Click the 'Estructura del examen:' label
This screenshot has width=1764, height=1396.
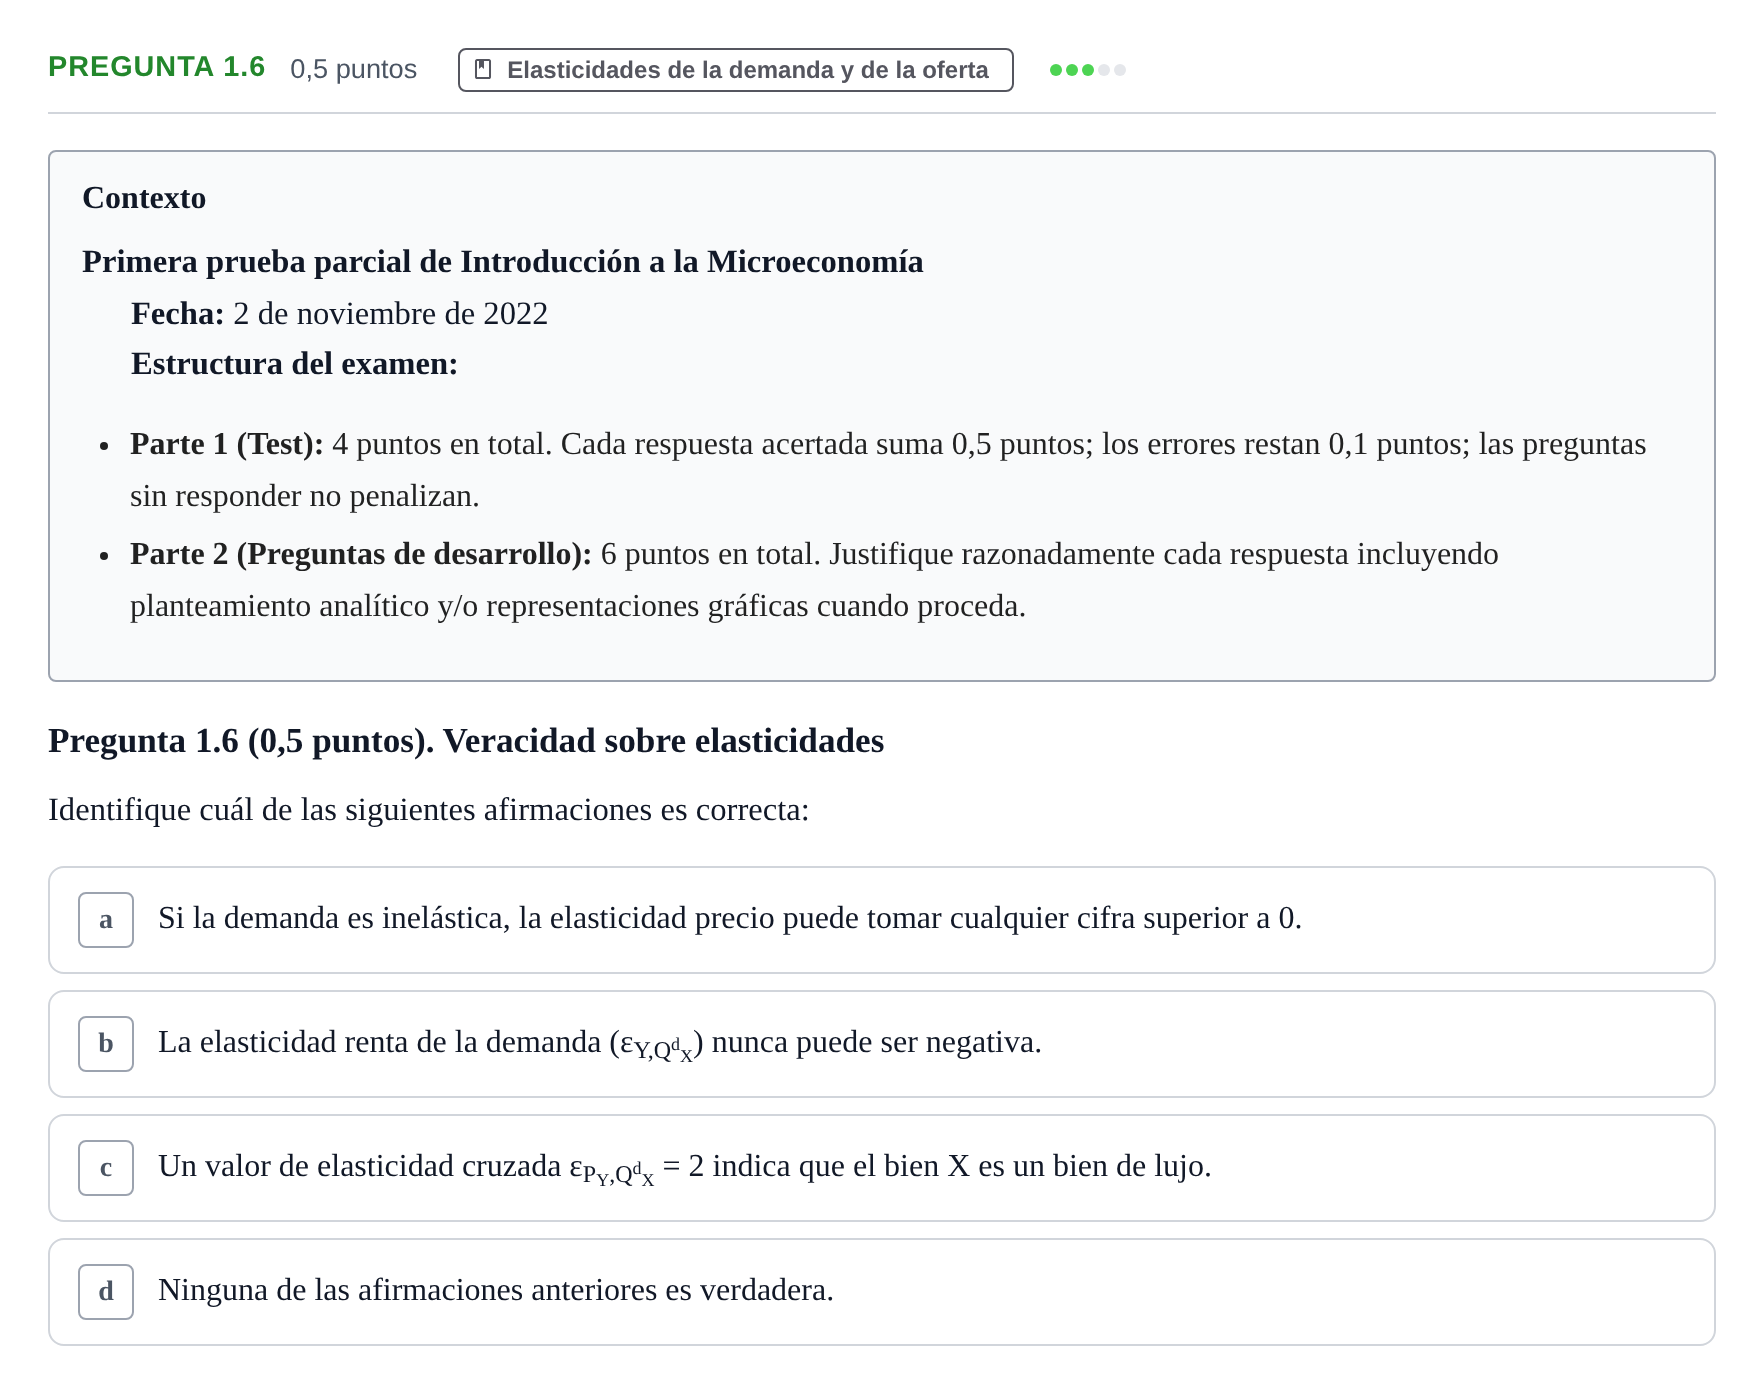(295, 364)
